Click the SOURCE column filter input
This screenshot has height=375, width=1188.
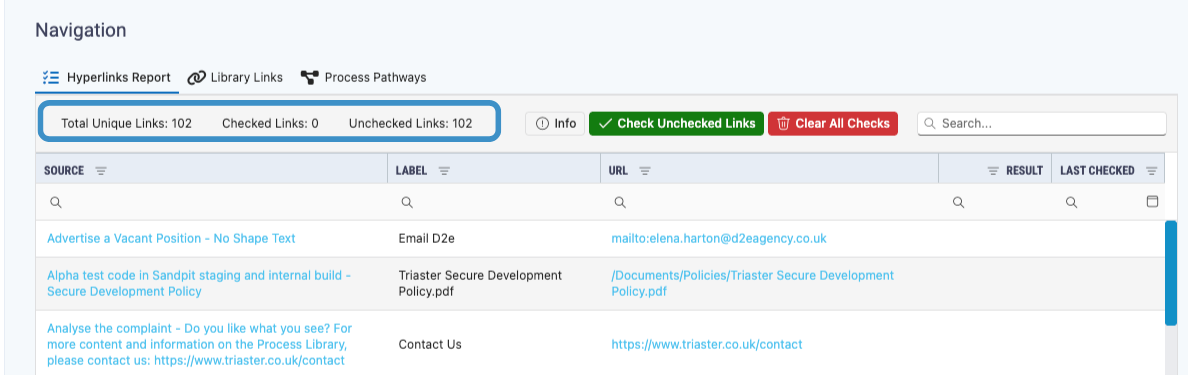coord(211,202)
